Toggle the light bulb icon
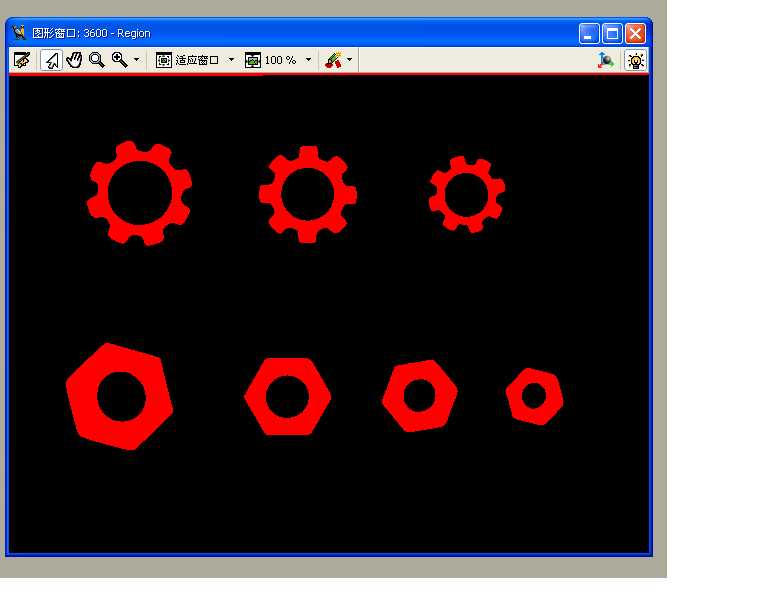Image resolution: width=768 pixels, height=614 pixels. pyautogui.click(x=636, y=61)
